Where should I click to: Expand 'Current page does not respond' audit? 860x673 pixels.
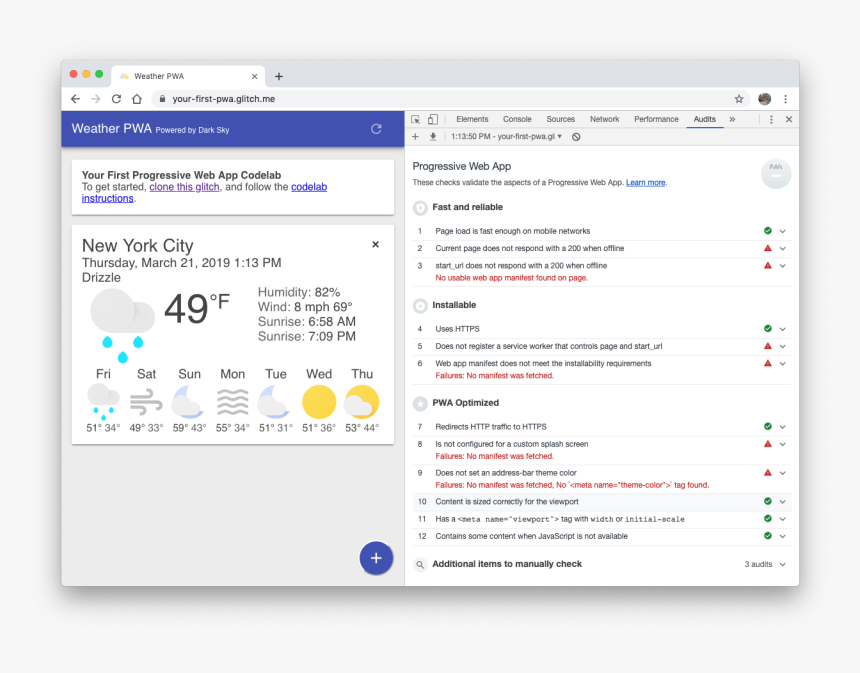783,248
